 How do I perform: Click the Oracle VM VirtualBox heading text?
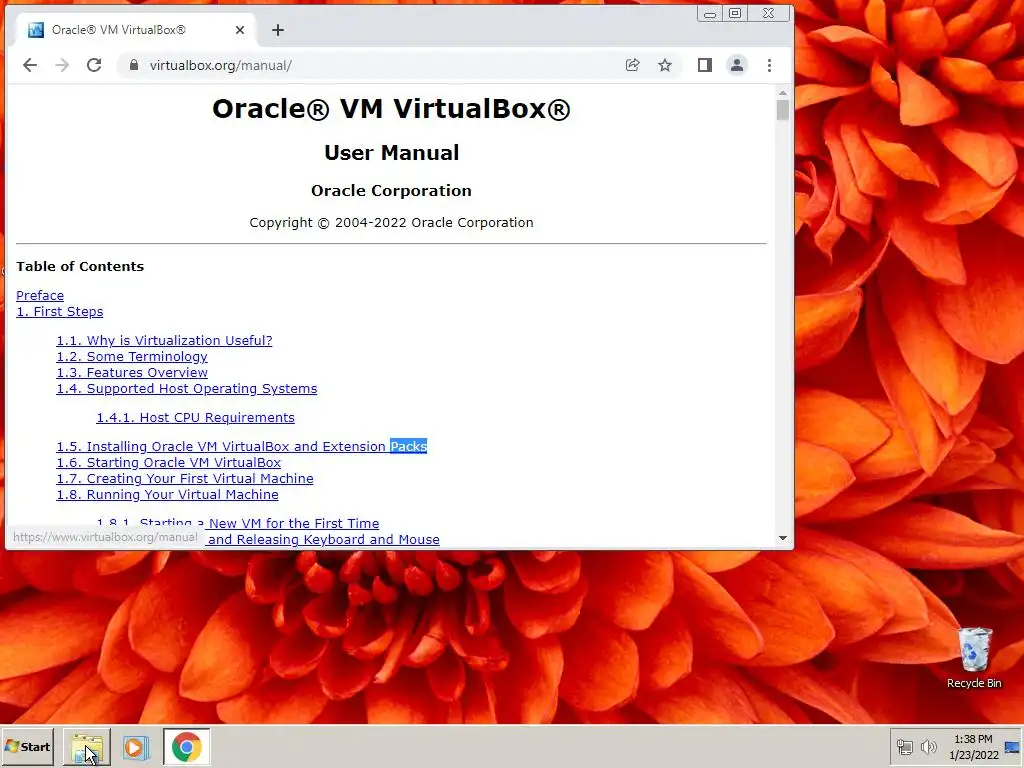click(x=391, y=108)
